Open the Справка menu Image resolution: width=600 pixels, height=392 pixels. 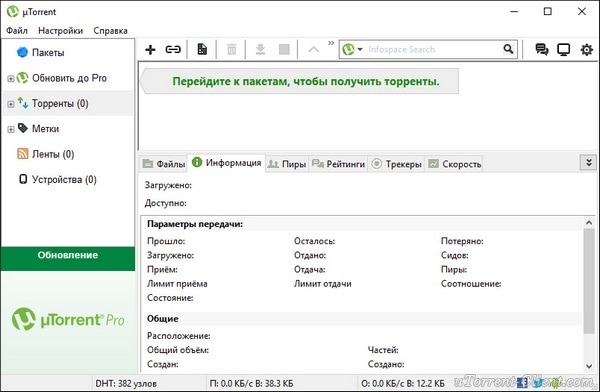click(111, 31)
